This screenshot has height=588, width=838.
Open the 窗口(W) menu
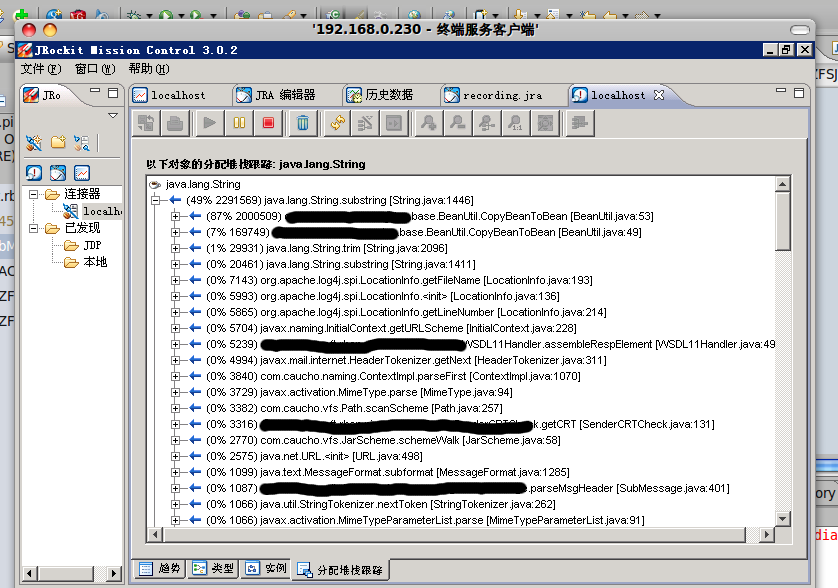point(95,69)
